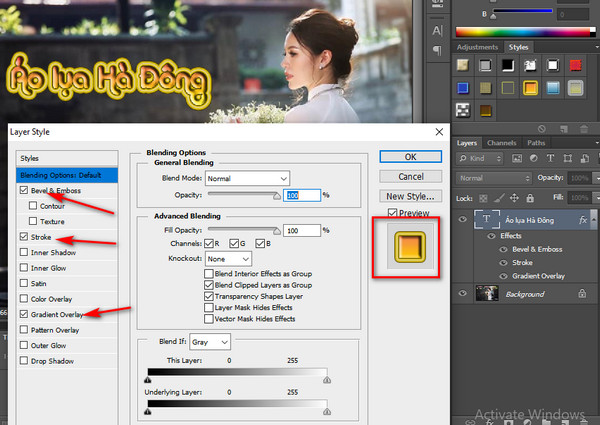This screenshot has width=600, height=425.
Task: Apply the chrome checker style swatch
Action: point(463,111)
